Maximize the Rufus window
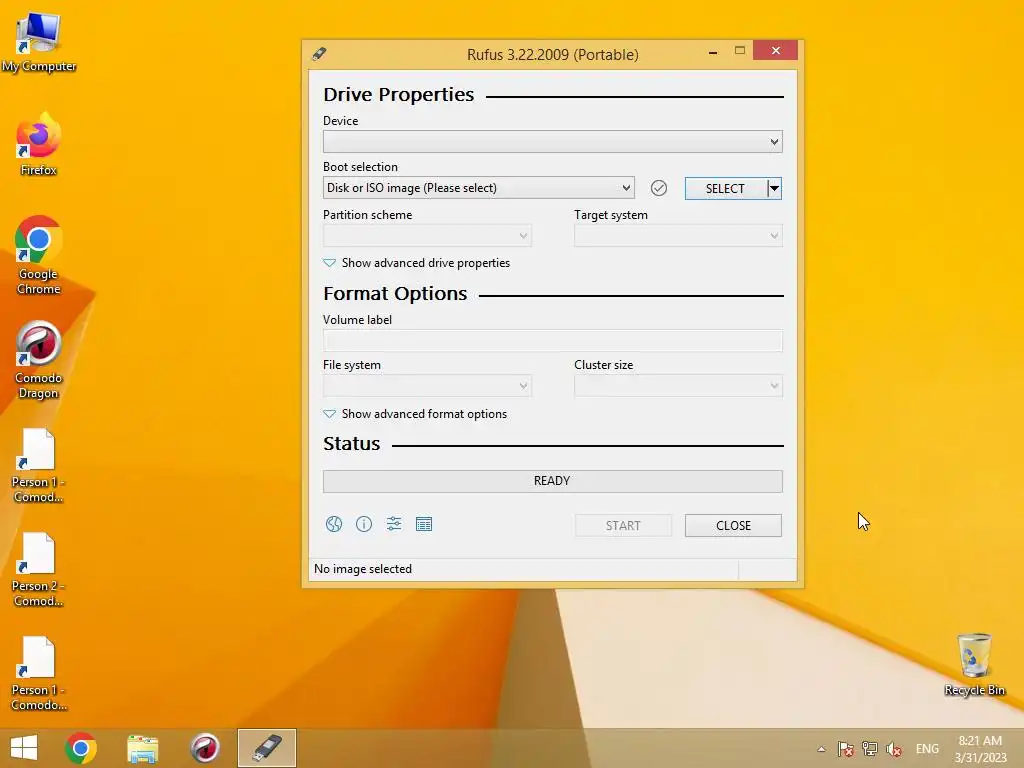The image size is (1024, 768). 740,50
